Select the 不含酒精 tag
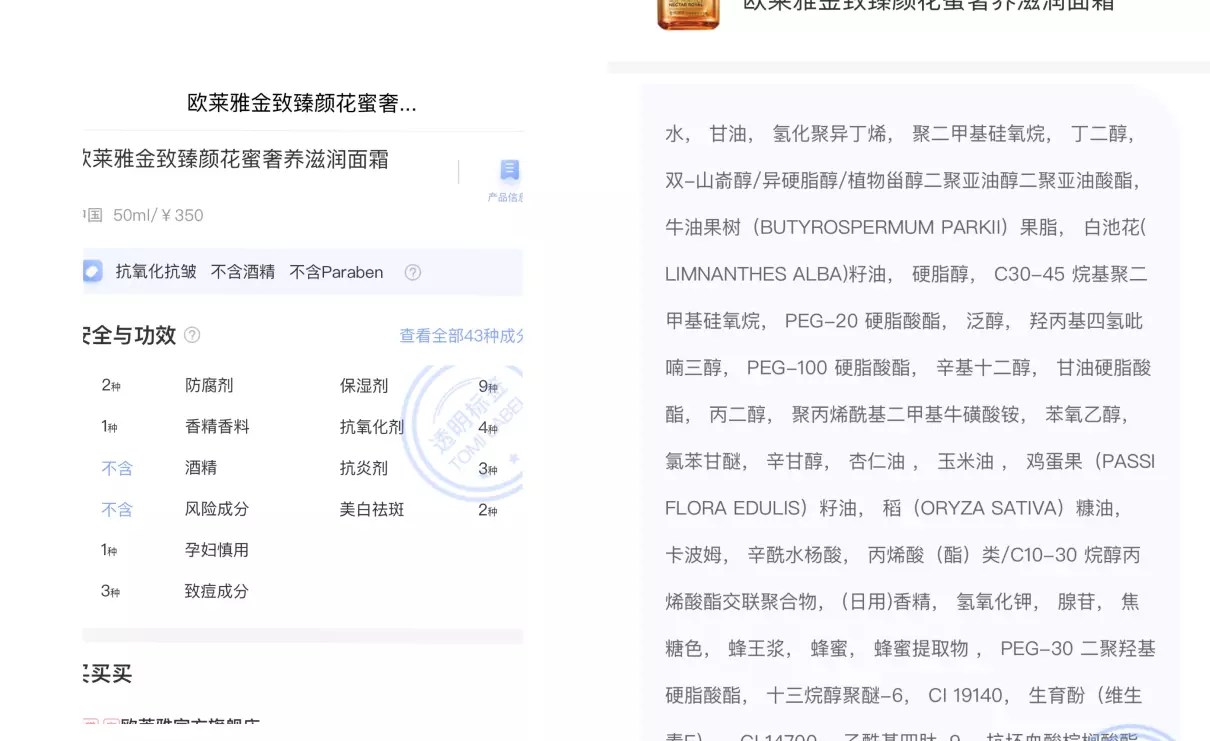The width and height of the screenshot is (1210, 741). pos(243,272)
